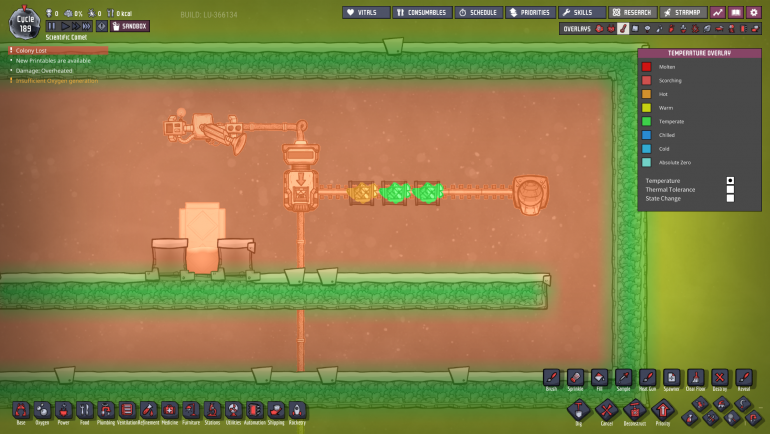Select the sandbox Sprinkle tool
The image size is (770, 434).
point(576,378)
